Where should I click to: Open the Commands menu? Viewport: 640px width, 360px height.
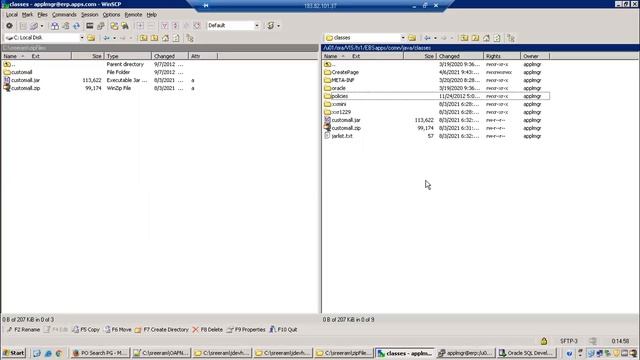[x=64, y=15]
